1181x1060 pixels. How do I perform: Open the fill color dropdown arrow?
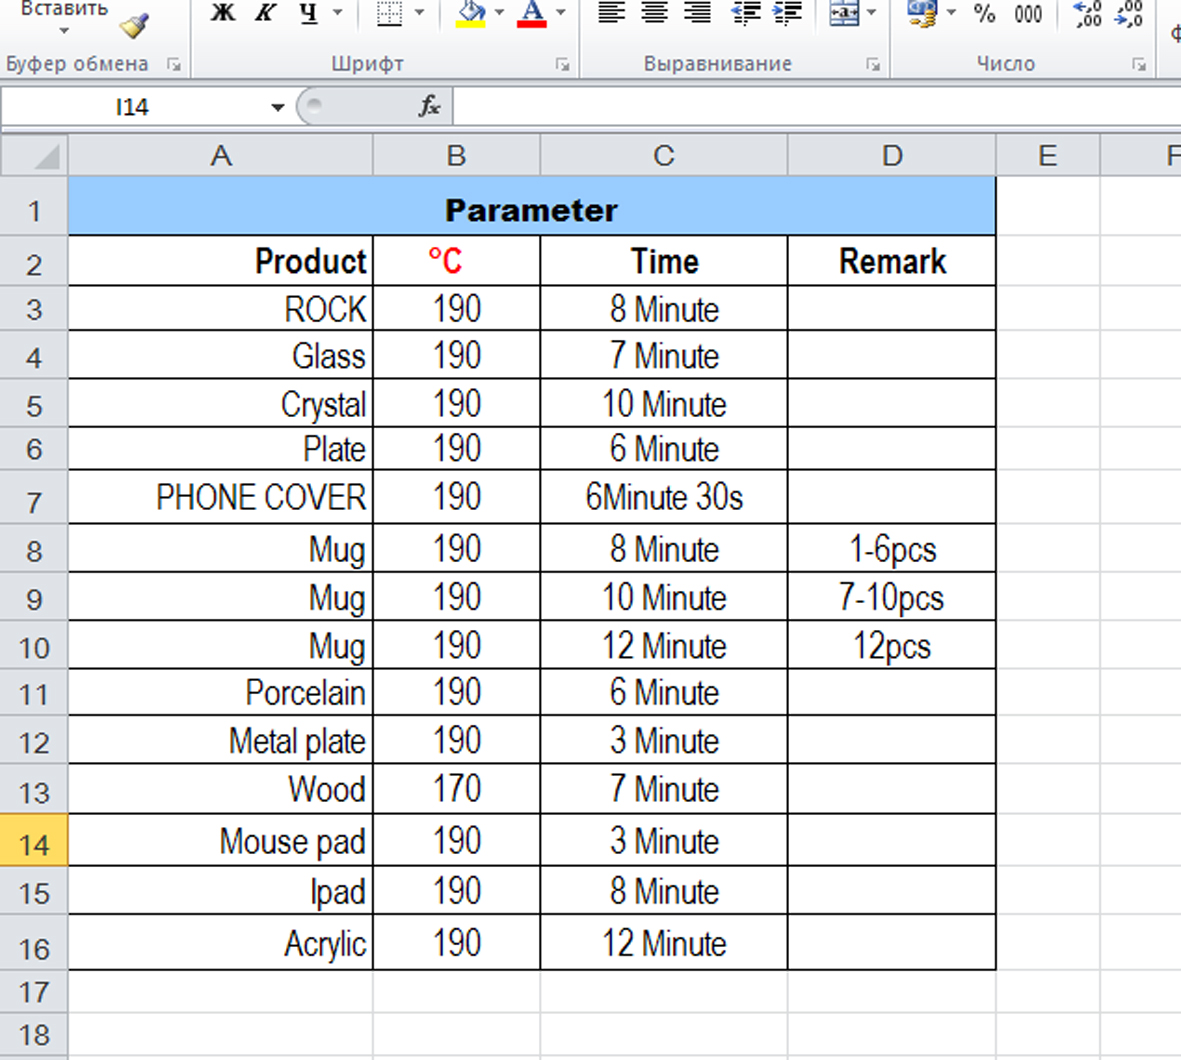tap(499, 12)
